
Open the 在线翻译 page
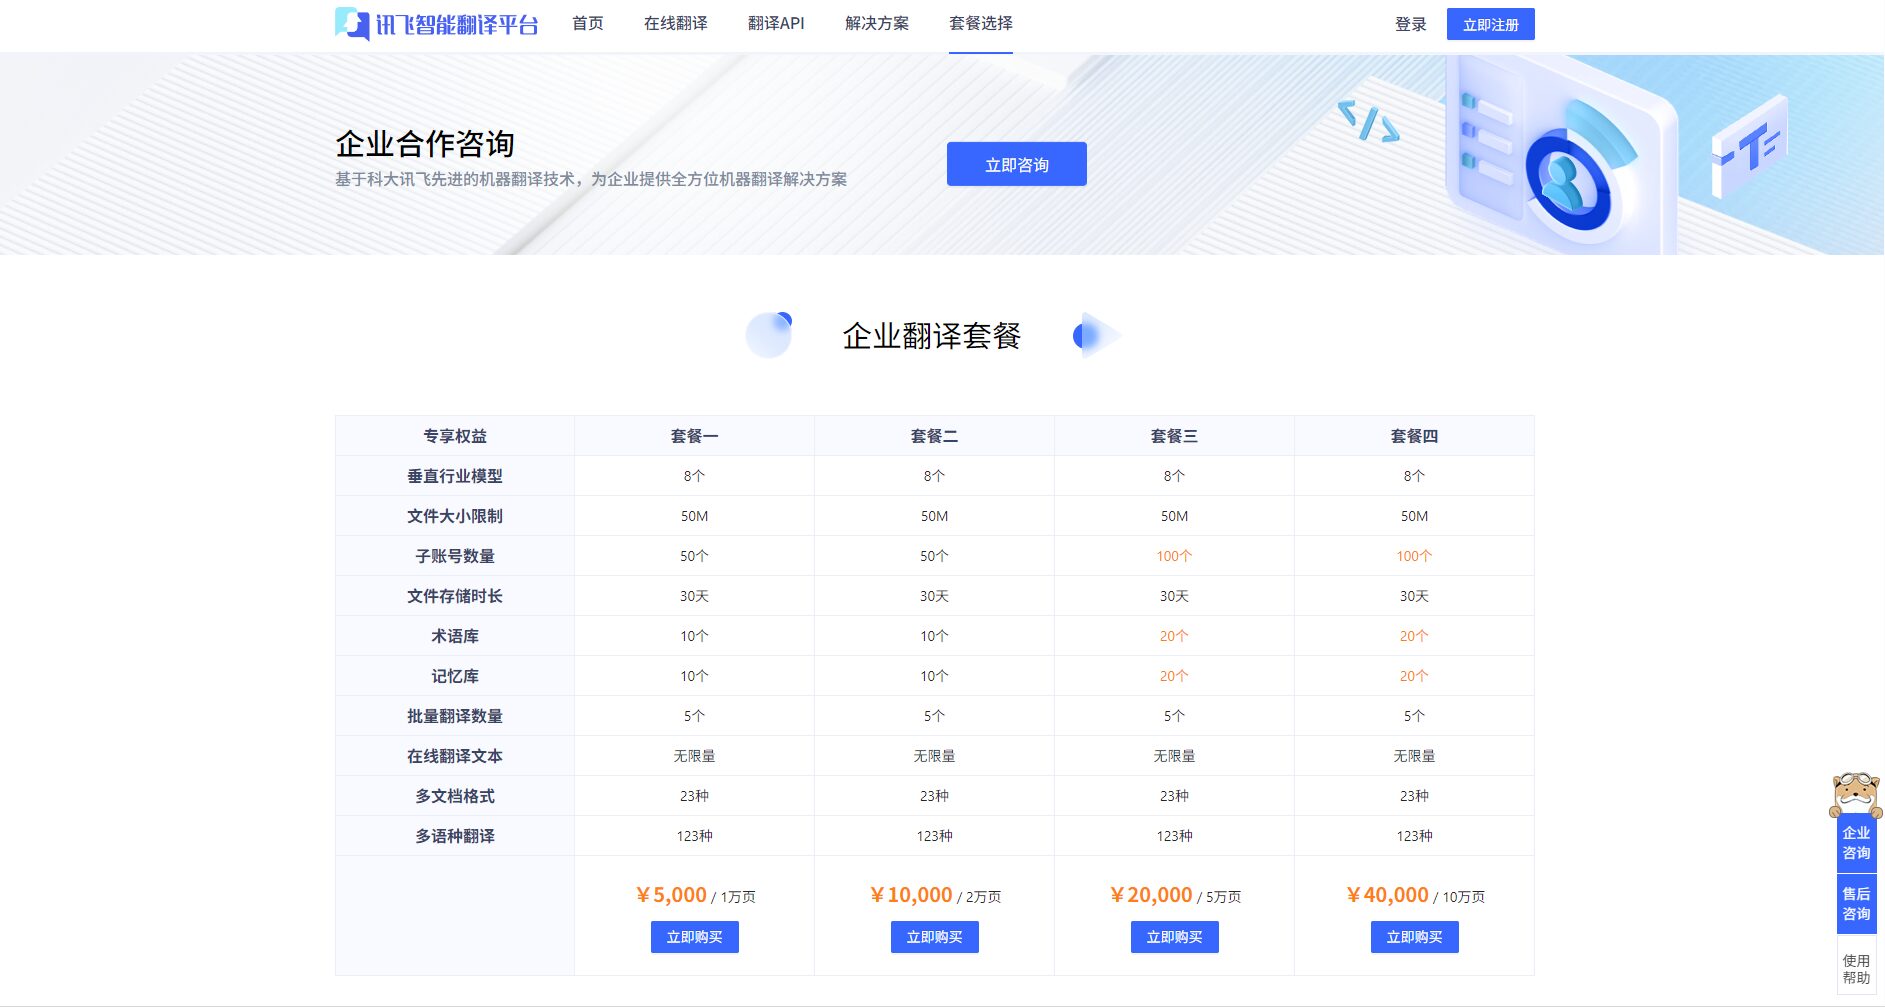pyautogui.click(x=676, y=23)
